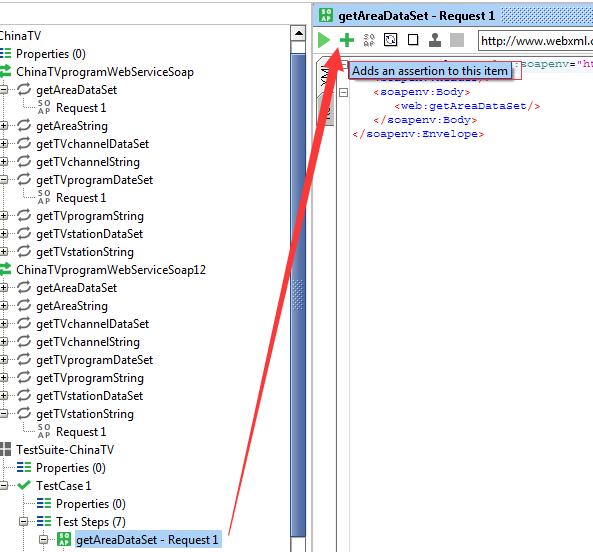Click the endpoint URL field starting http://www.webxml
Image resolution: width=593 pixels, height=552 pixels.
tap(536, 40)
